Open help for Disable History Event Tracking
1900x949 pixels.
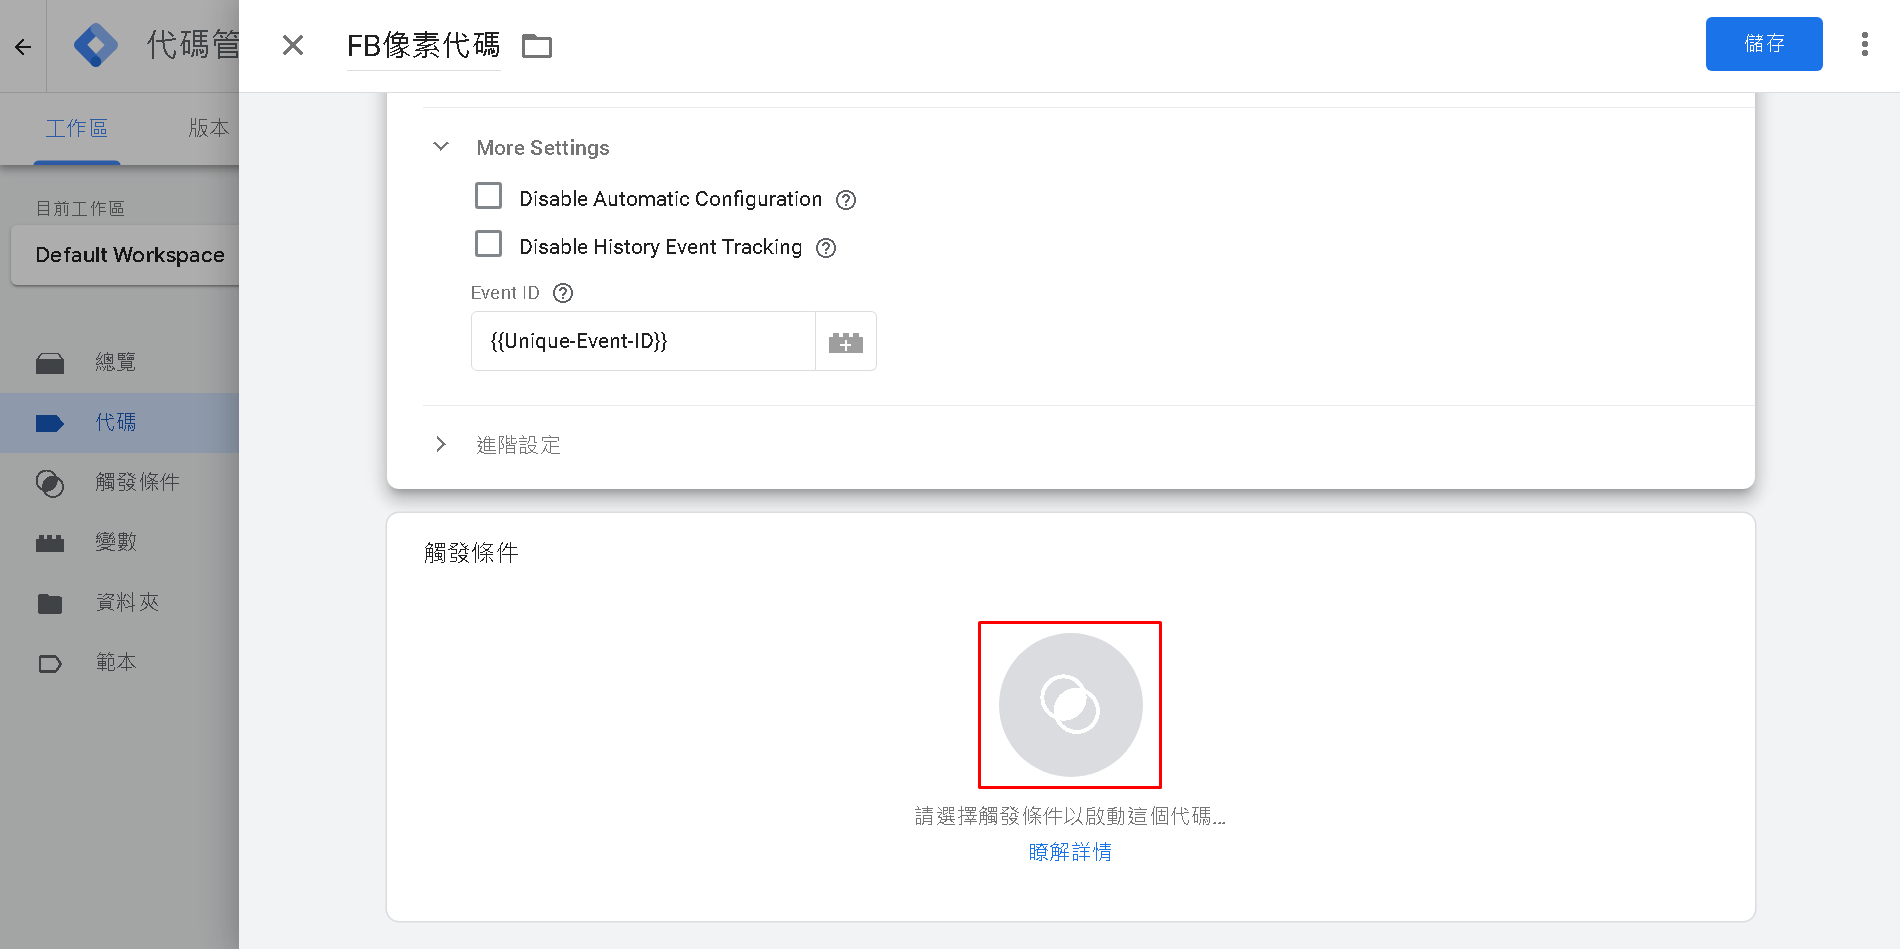click(826, 248)
